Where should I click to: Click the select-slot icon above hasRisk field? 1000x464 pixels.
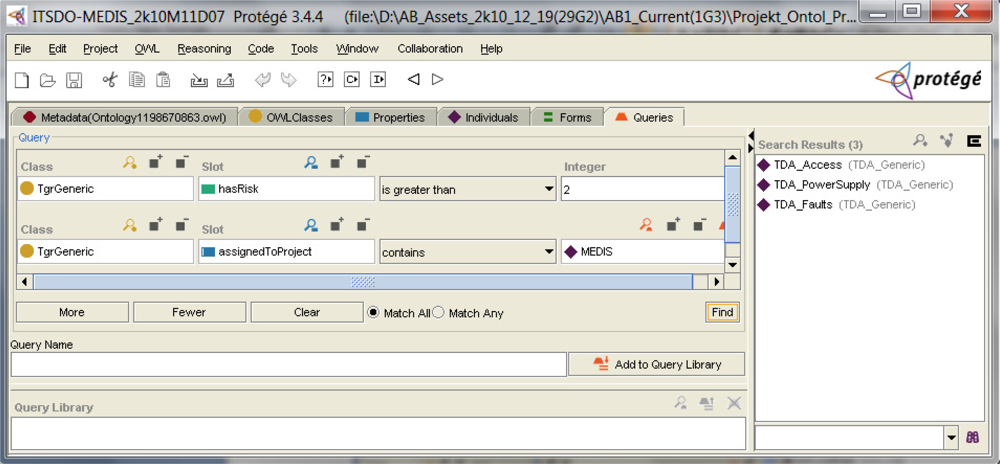(x=311, y=162)
